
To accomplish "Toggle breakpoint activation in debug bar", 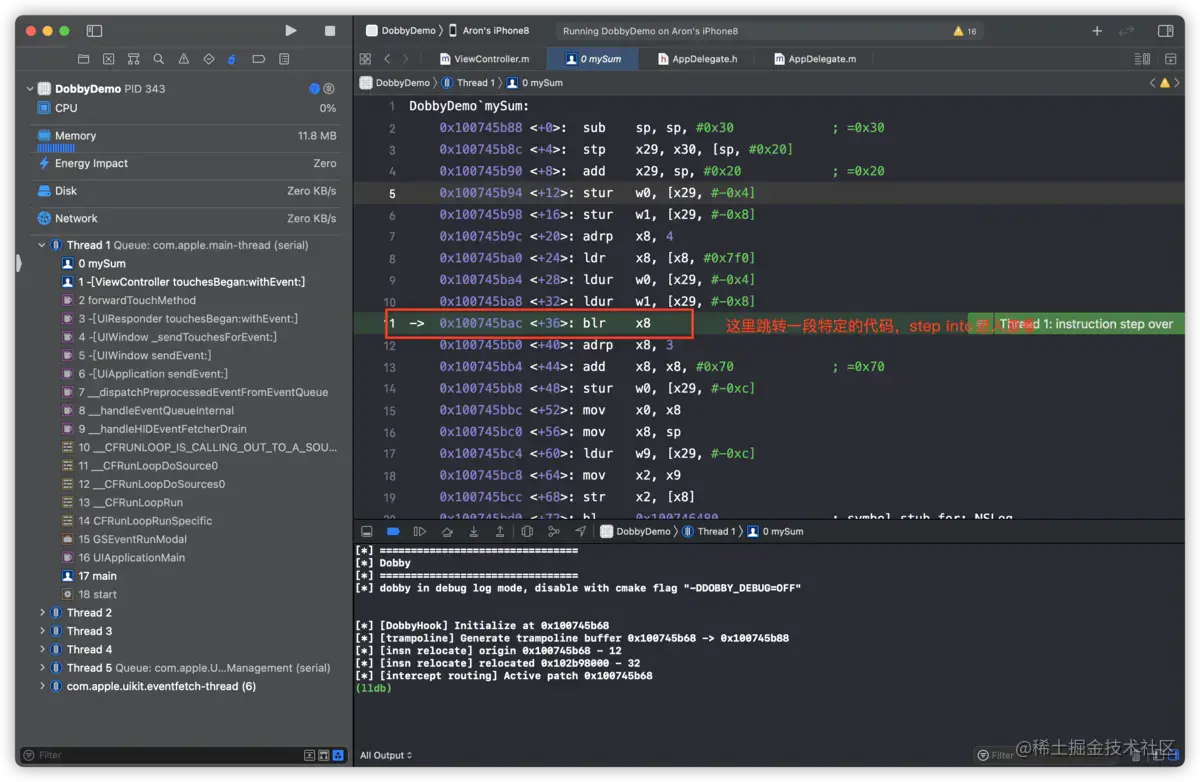I will tap(393, 532).
